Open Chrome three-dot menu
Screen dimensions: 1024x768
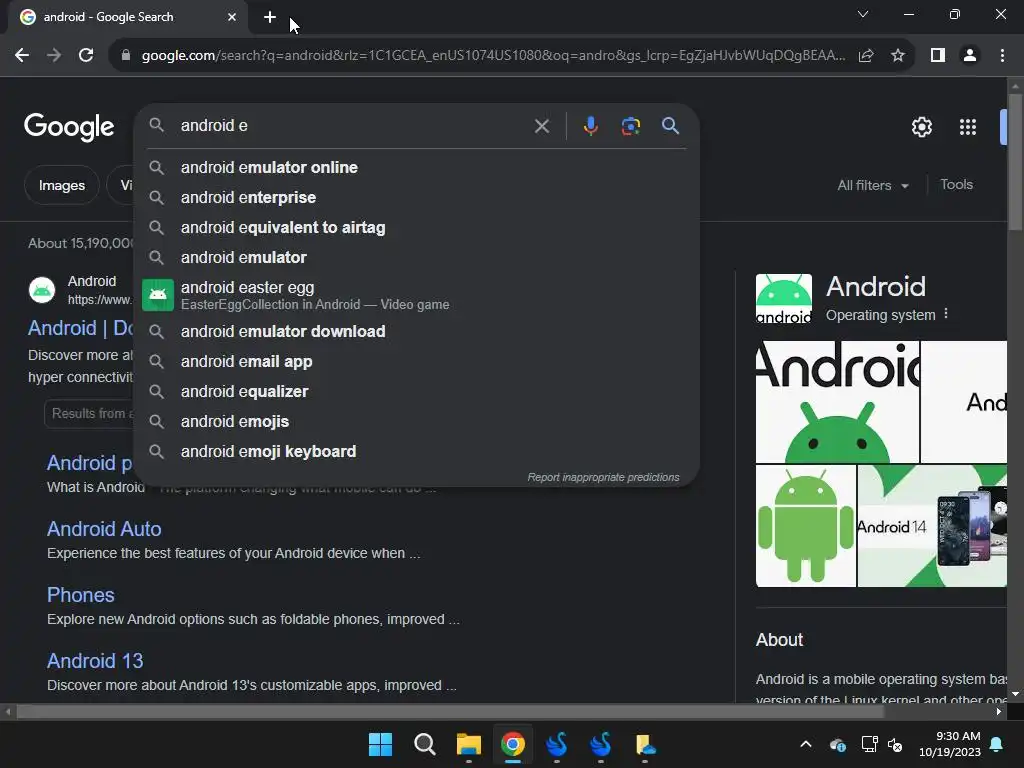click(1002, 56)
